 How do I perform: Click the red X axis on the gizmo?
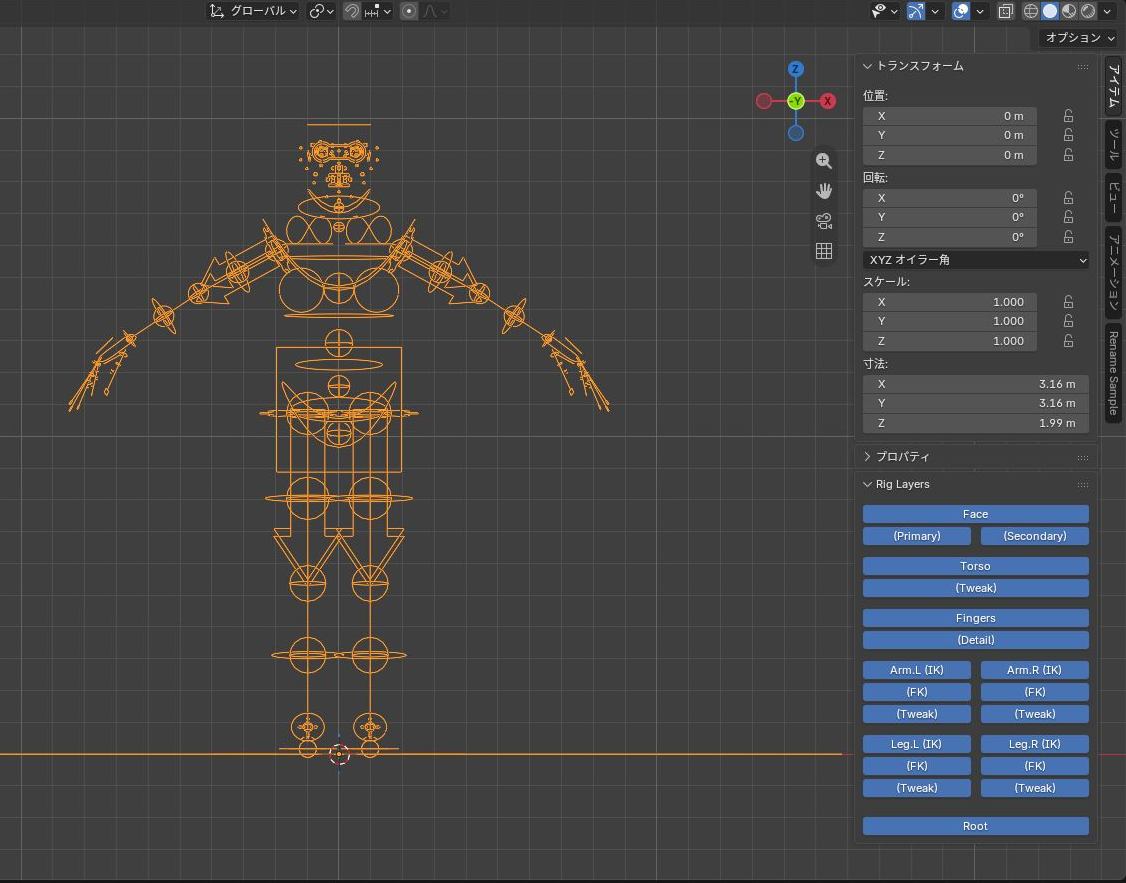828,101
